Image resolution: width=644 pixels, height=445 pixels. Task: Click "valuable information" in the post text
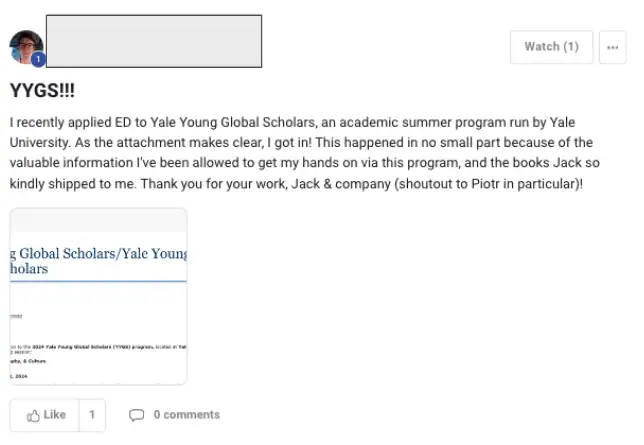pos(71,164)
